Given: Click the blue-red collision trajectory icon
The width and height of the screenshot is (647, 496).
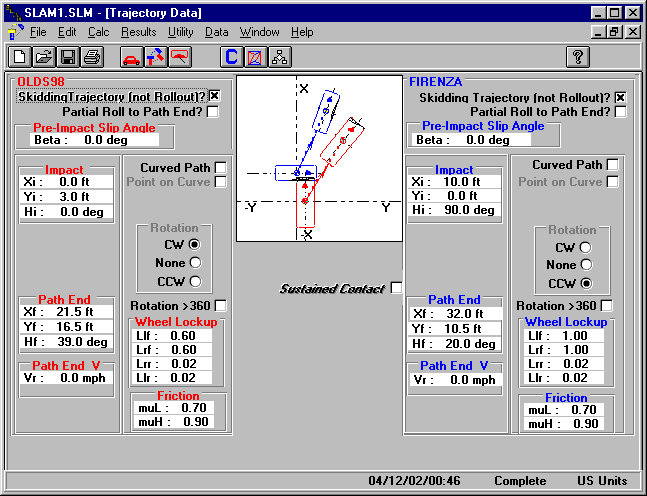Looking at the screenshot, I should click(x=156, y=57).
